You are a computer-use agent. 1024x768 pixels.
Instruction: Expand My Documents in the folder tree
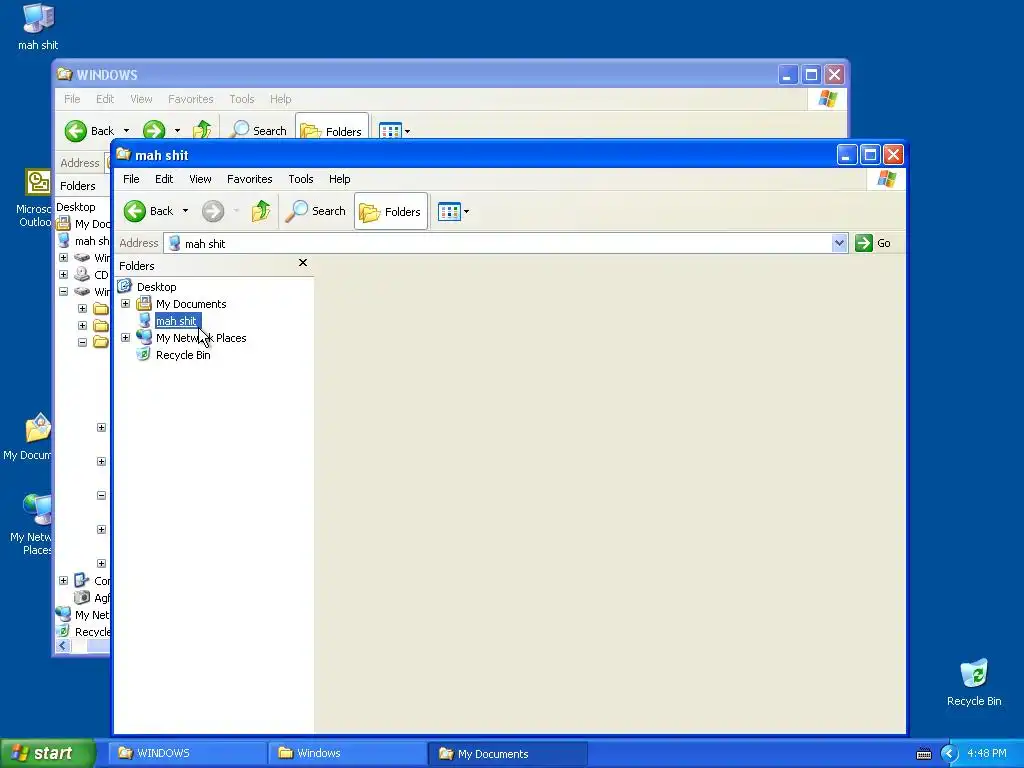[125, 304]
